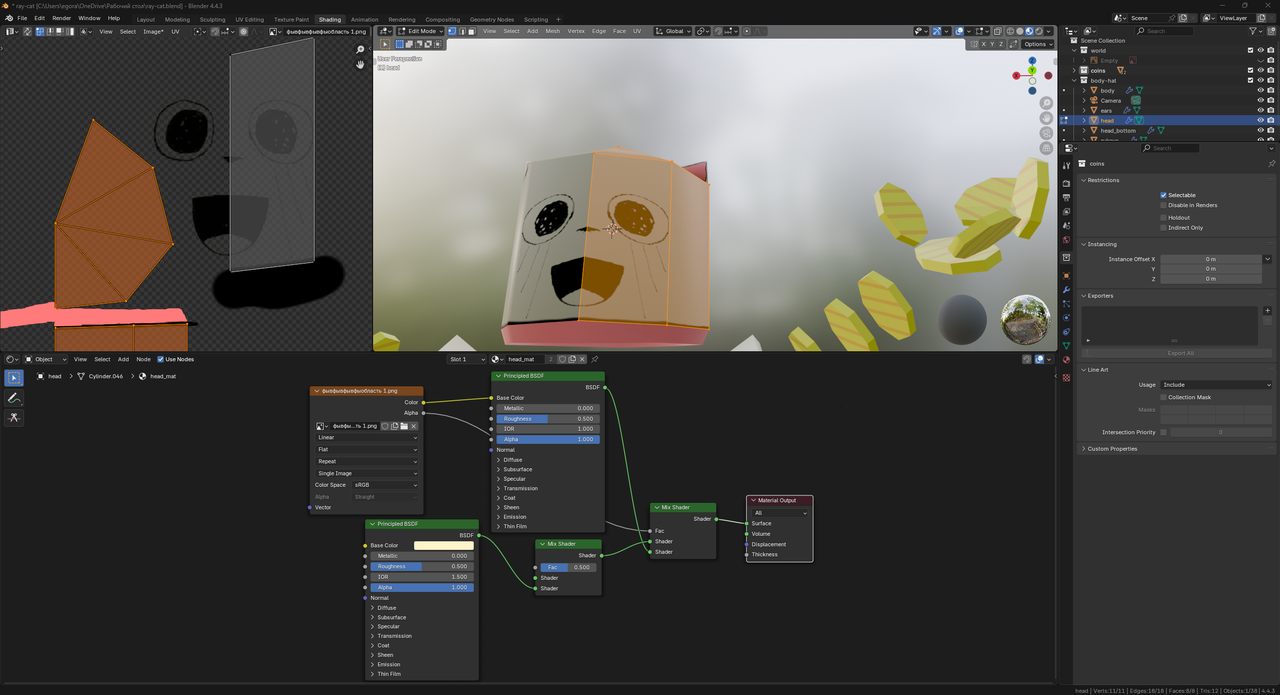Toggle Use Nodes checkbox
The image size is (1280, 695).
(160, 359)
